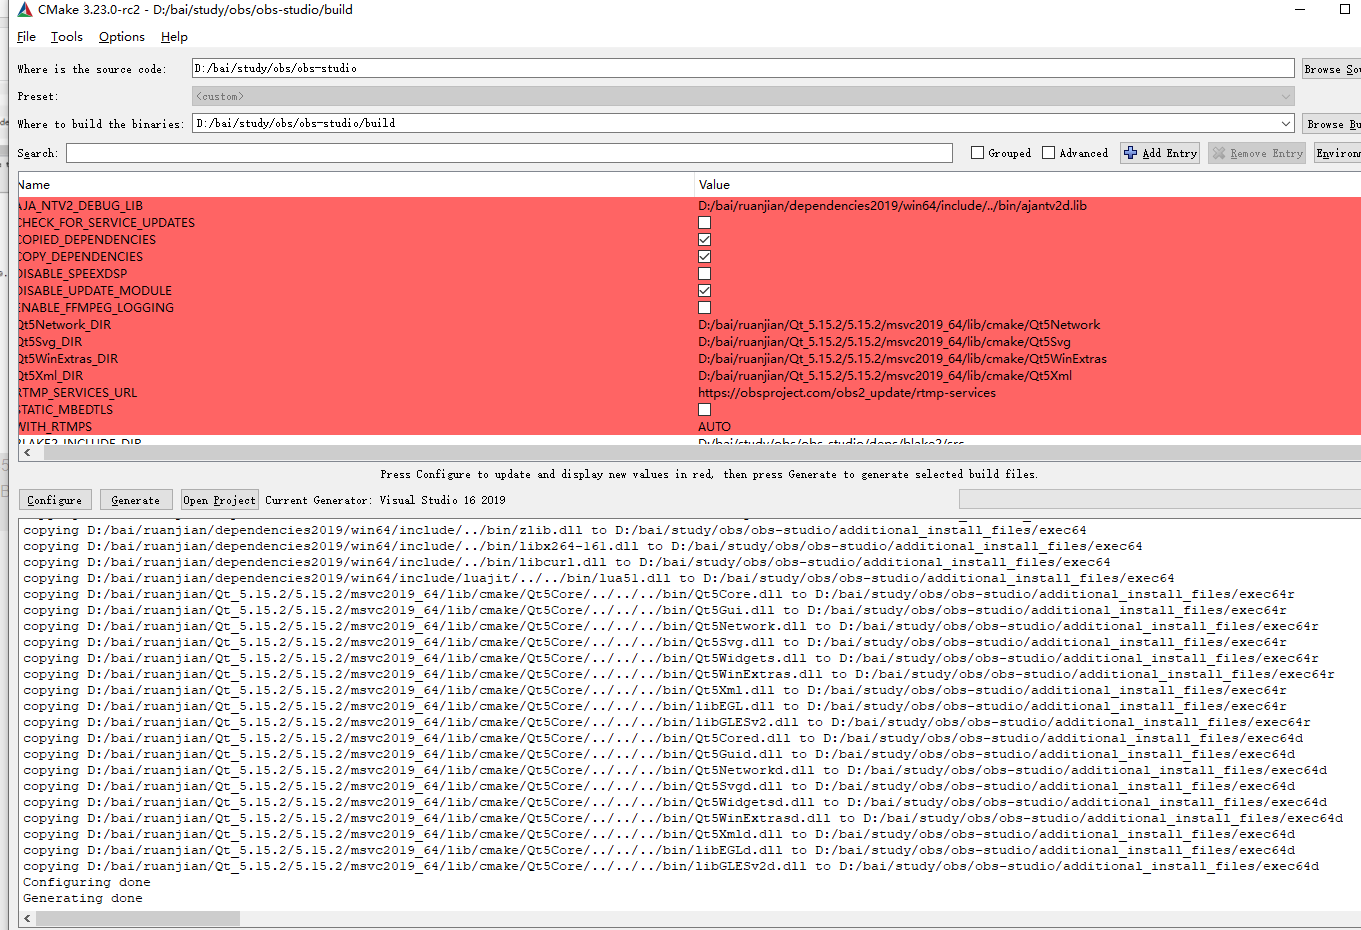Screen dimensions: 1361x930
Task: Click the Qt5Network cmake path value
Action: [x=899, y=325]
